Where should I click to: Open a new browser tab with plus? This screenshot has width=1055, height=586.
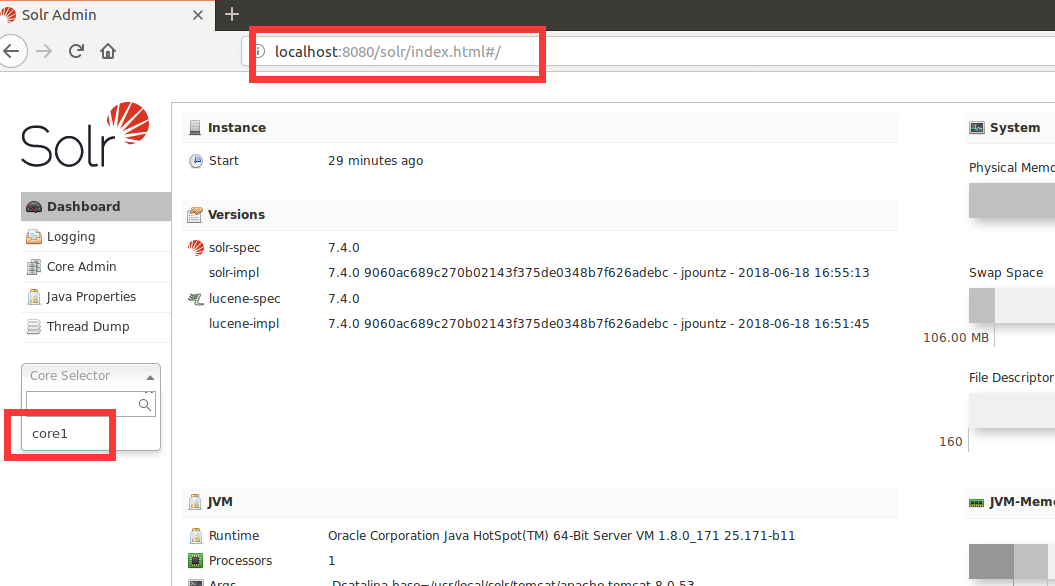coord(231,14)
